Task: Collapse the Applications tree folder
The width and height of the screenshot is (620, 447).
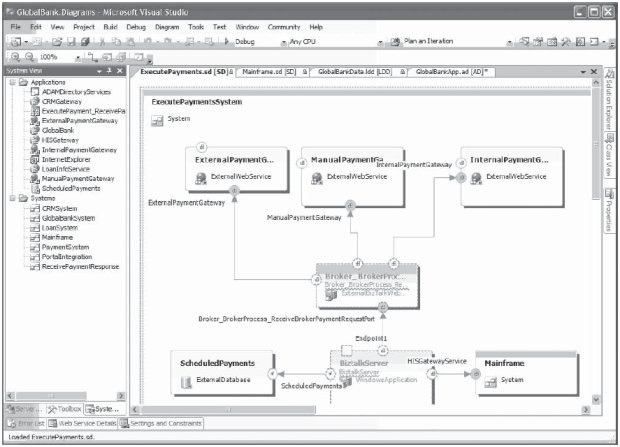Action: [x=12, y=82]
